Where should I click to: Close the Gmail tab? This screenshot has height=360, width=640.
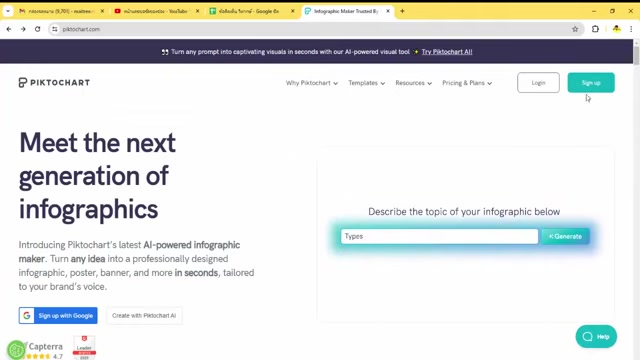click(x=102, y=11)
